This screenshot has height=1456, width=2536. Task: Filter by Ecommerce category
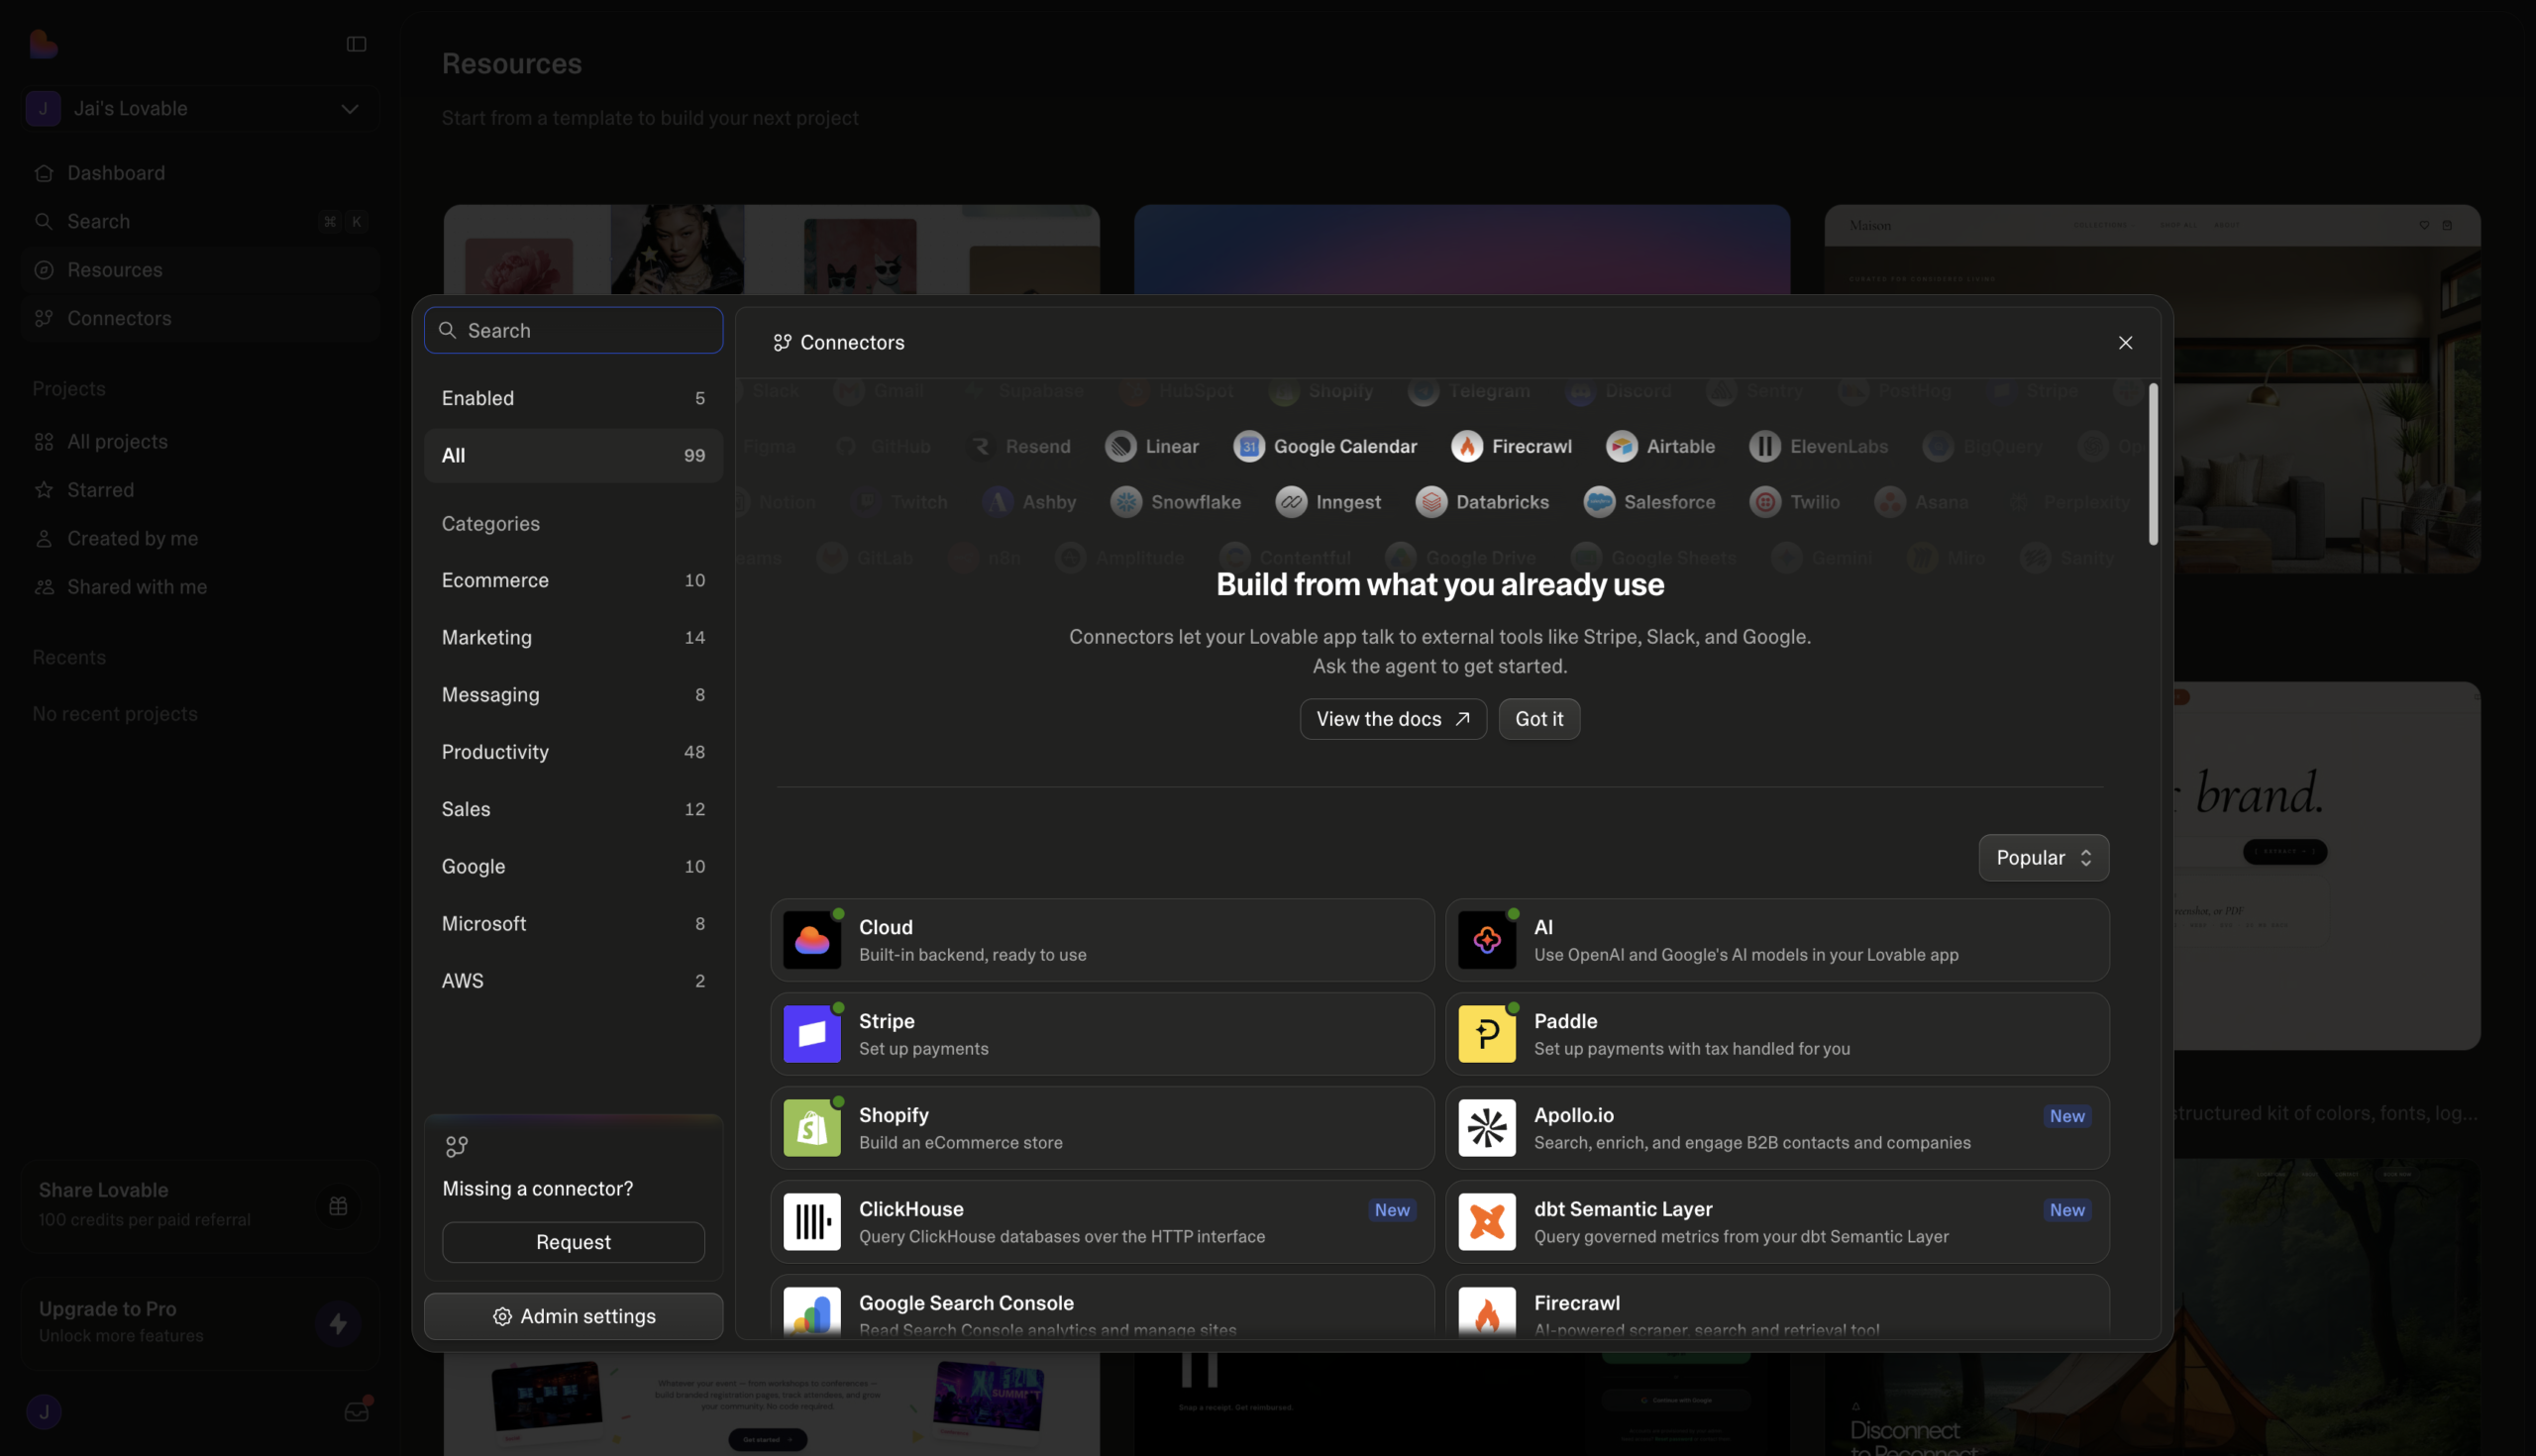pyautogui.click(x=573, y=580)
